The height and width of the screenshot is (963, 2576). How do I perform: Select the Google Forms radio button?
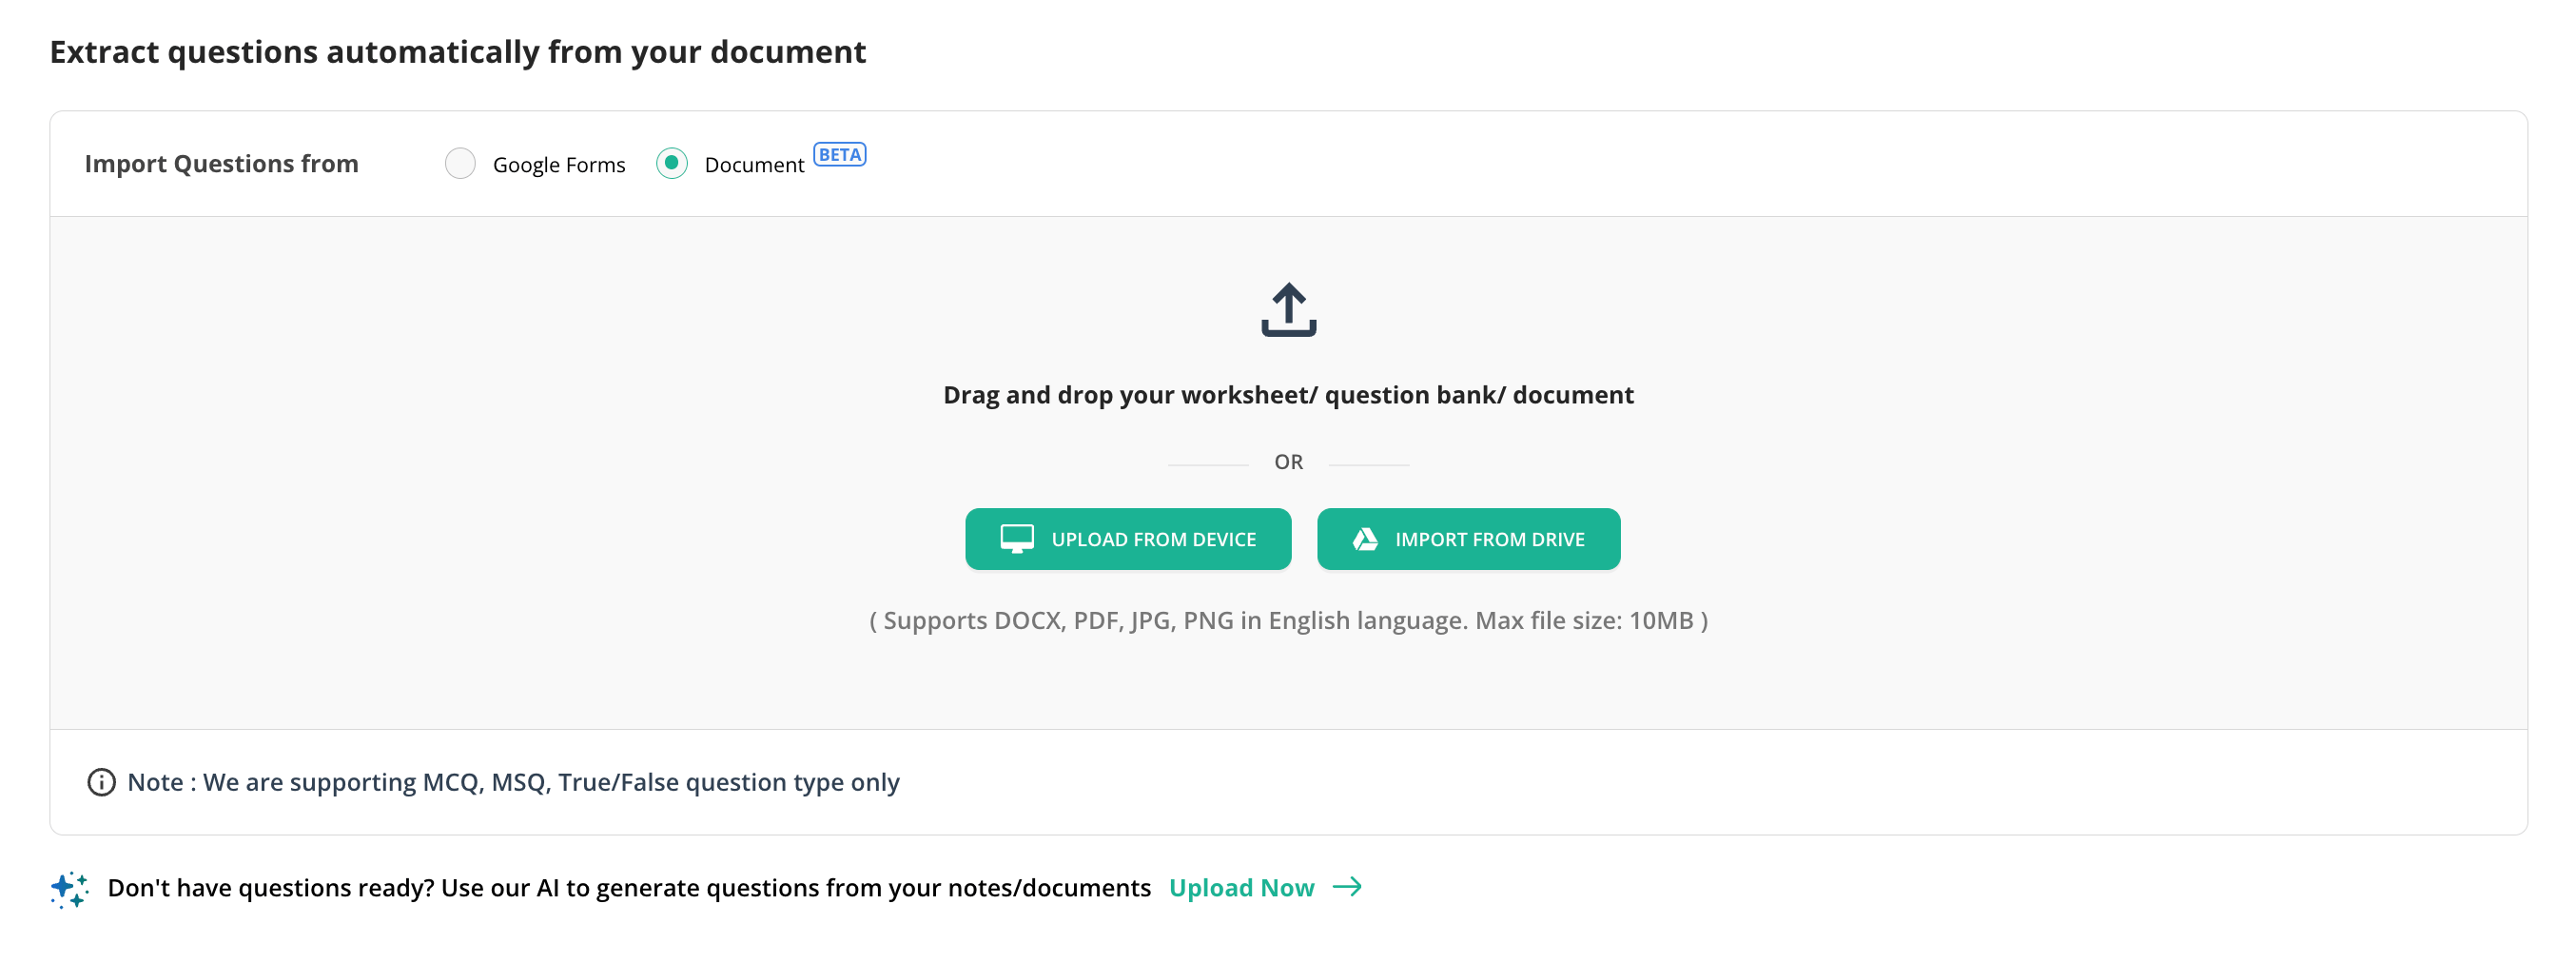click(x=460, y=163)
